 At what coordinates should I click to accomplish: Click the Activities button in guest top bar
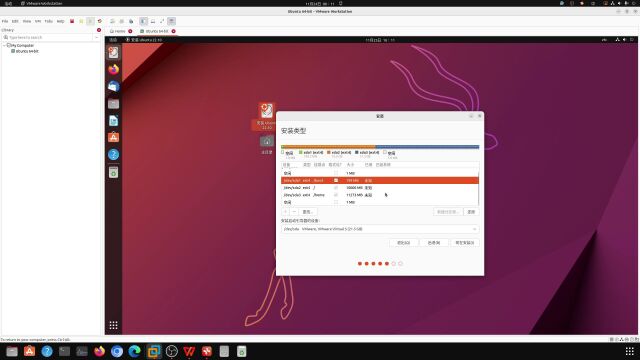(113, 40)
